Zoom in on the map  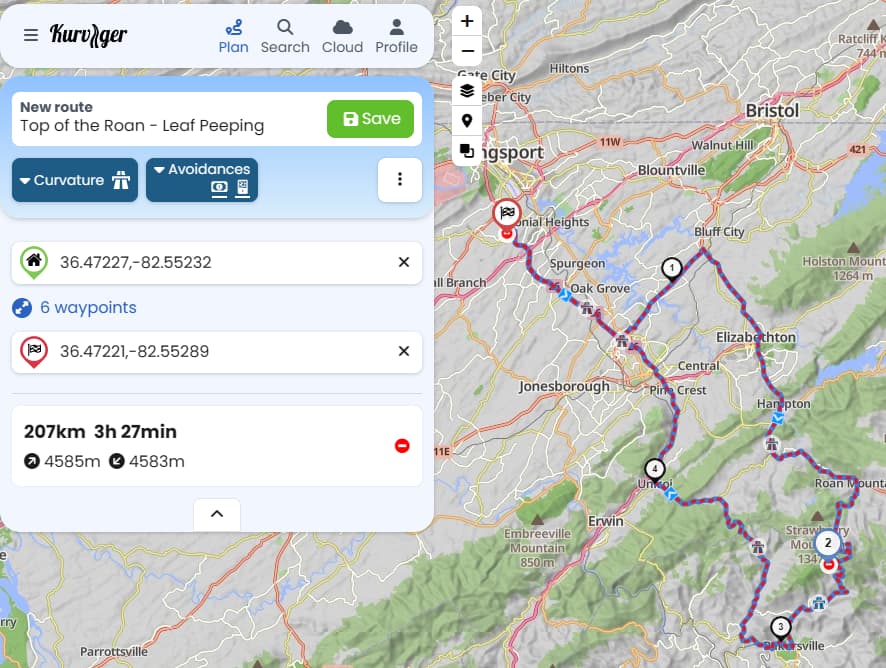pyautogui.click(x=467, y=21)
